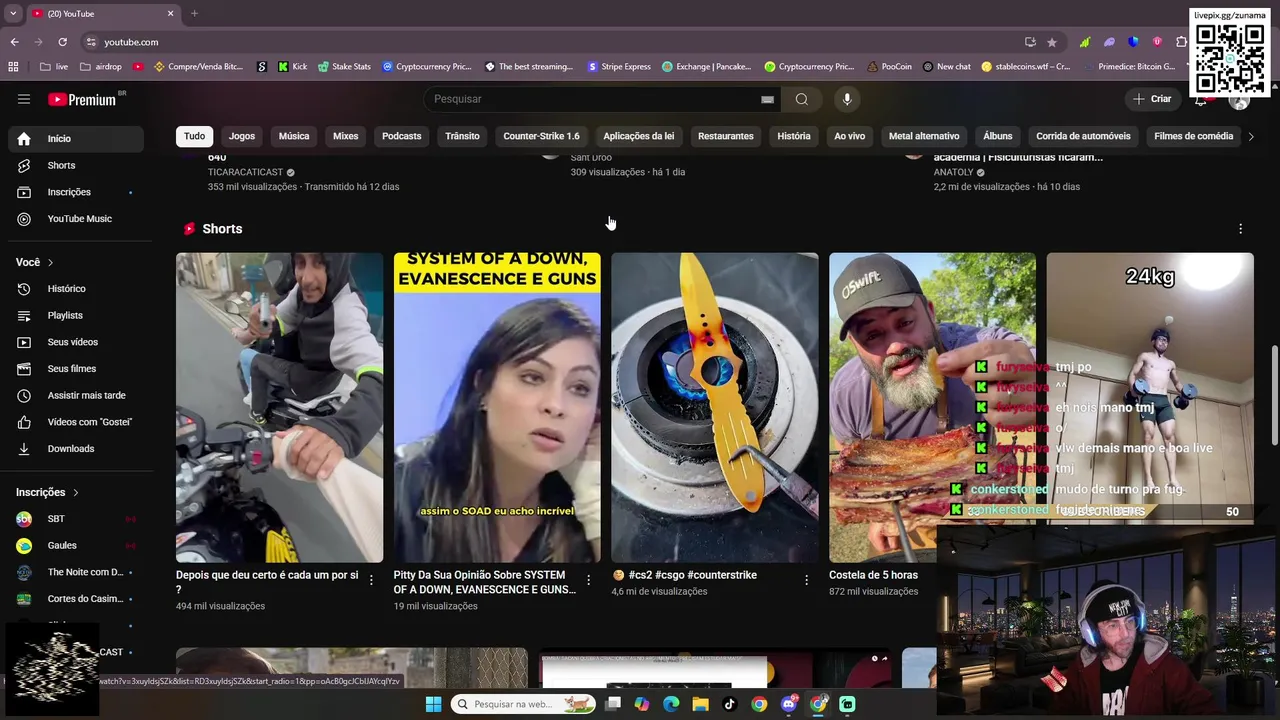The height and width of the screenshot is (720, 1280).
Task: Start voice search with the microphone
Action: point(847,99)
